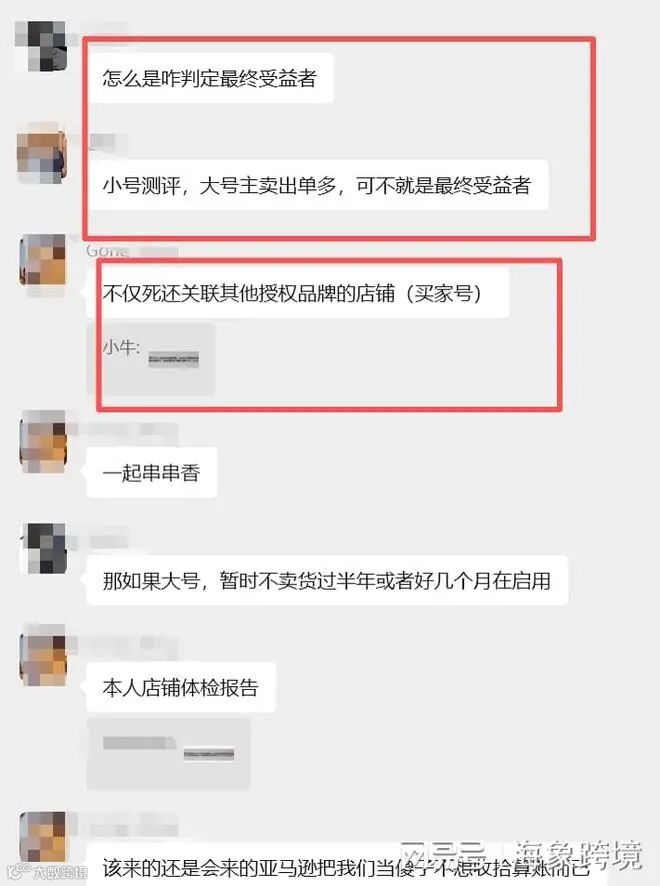Open the quoted reply from 小牛
The image size is (660, 886).
(151, 359)
